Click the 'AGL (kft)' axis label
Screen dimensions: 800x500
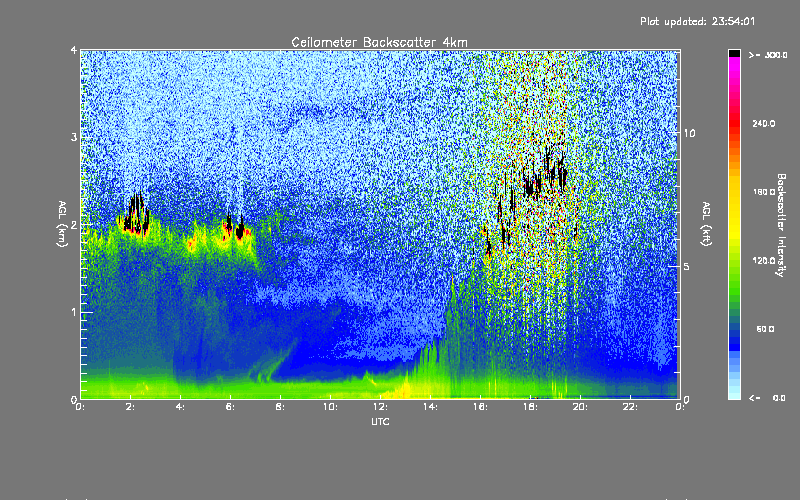(x=707, y=224)
